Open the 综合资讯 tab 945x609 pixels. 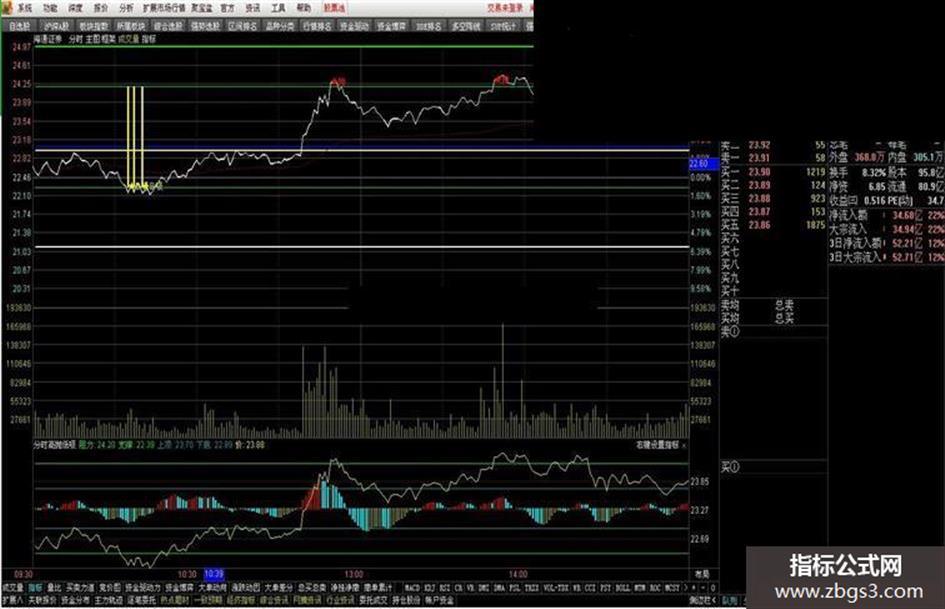274,601
